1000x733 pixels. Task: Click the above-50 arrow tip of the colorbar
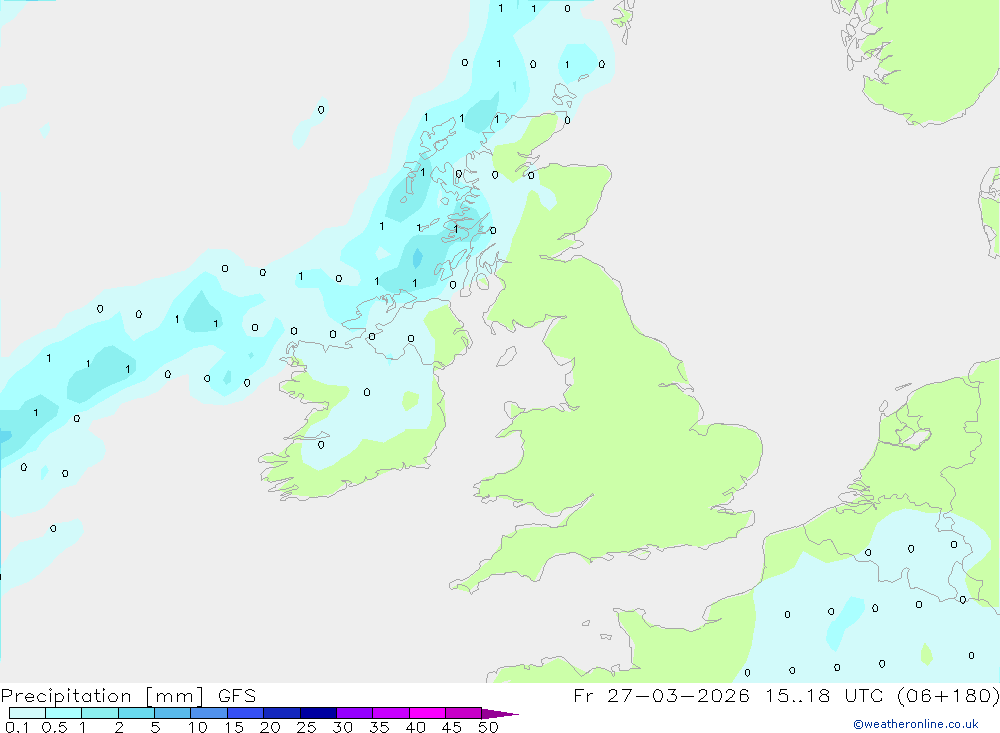pos(500,714)
